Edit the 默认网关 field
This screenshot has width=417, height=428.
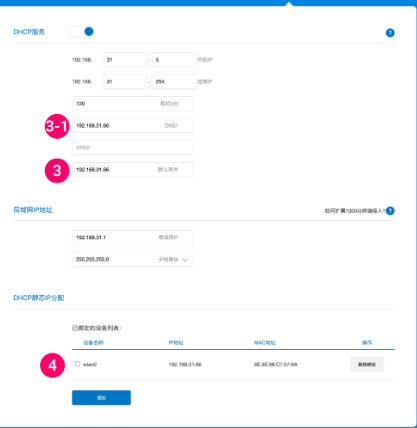tap(132, 170)
